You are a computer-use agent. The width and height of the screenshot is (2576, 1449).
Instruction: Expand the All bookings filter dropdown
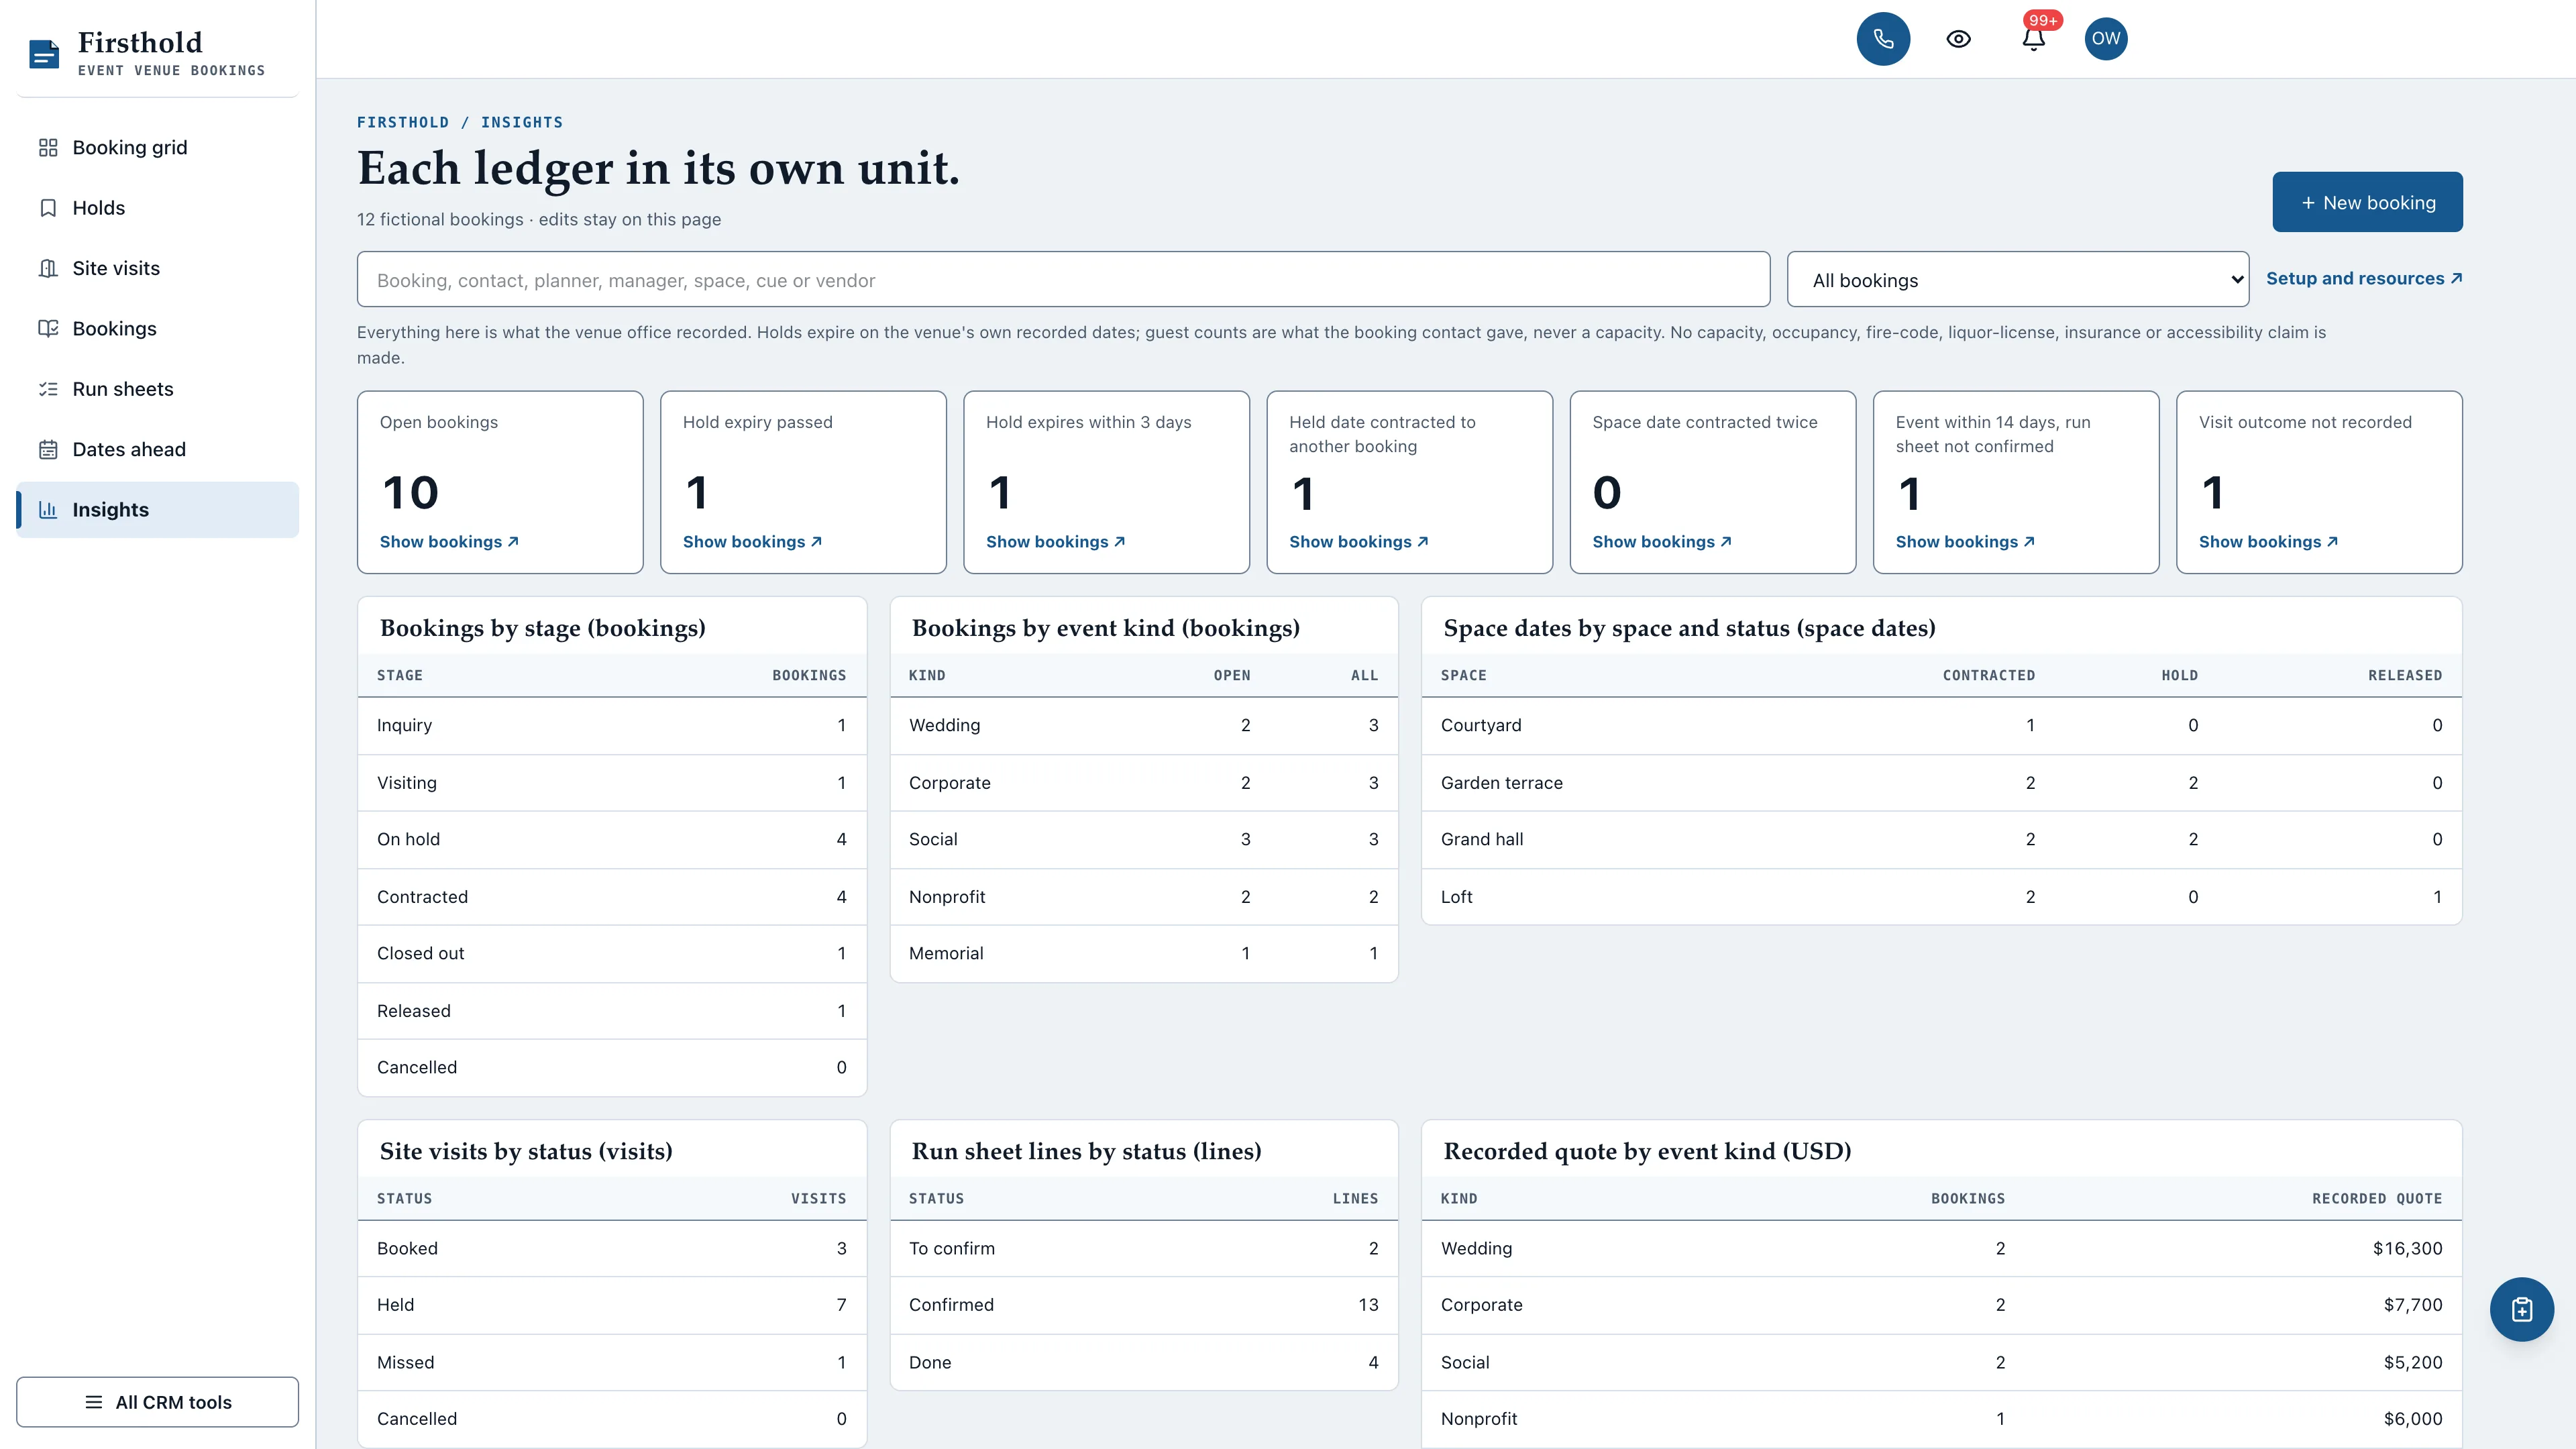(2017, 280)
